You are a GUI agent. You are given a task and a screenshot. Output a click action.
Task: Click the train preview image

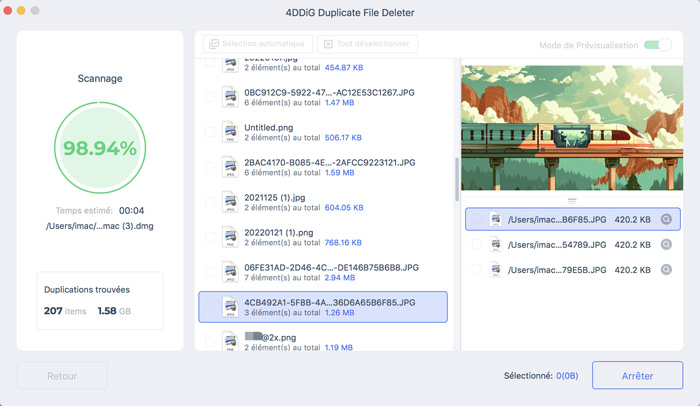pos(572,128)
